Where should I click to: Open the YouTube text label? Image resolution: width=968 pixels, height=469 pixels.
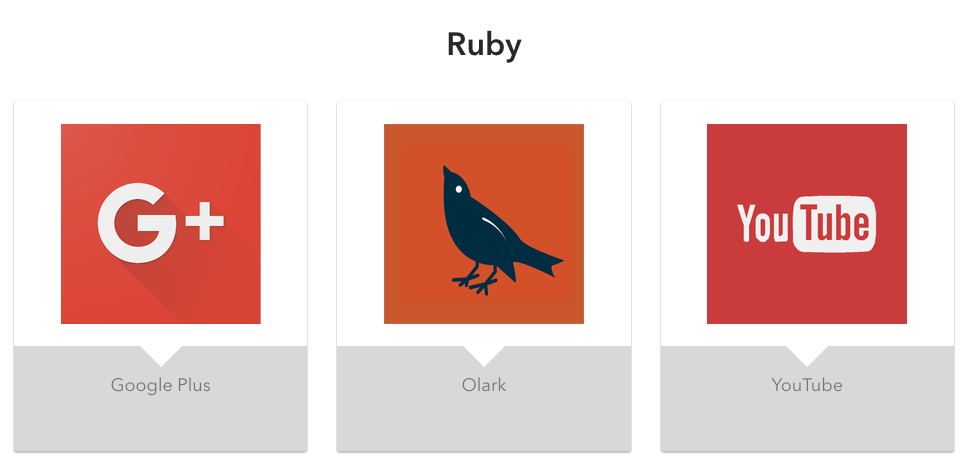807,385
